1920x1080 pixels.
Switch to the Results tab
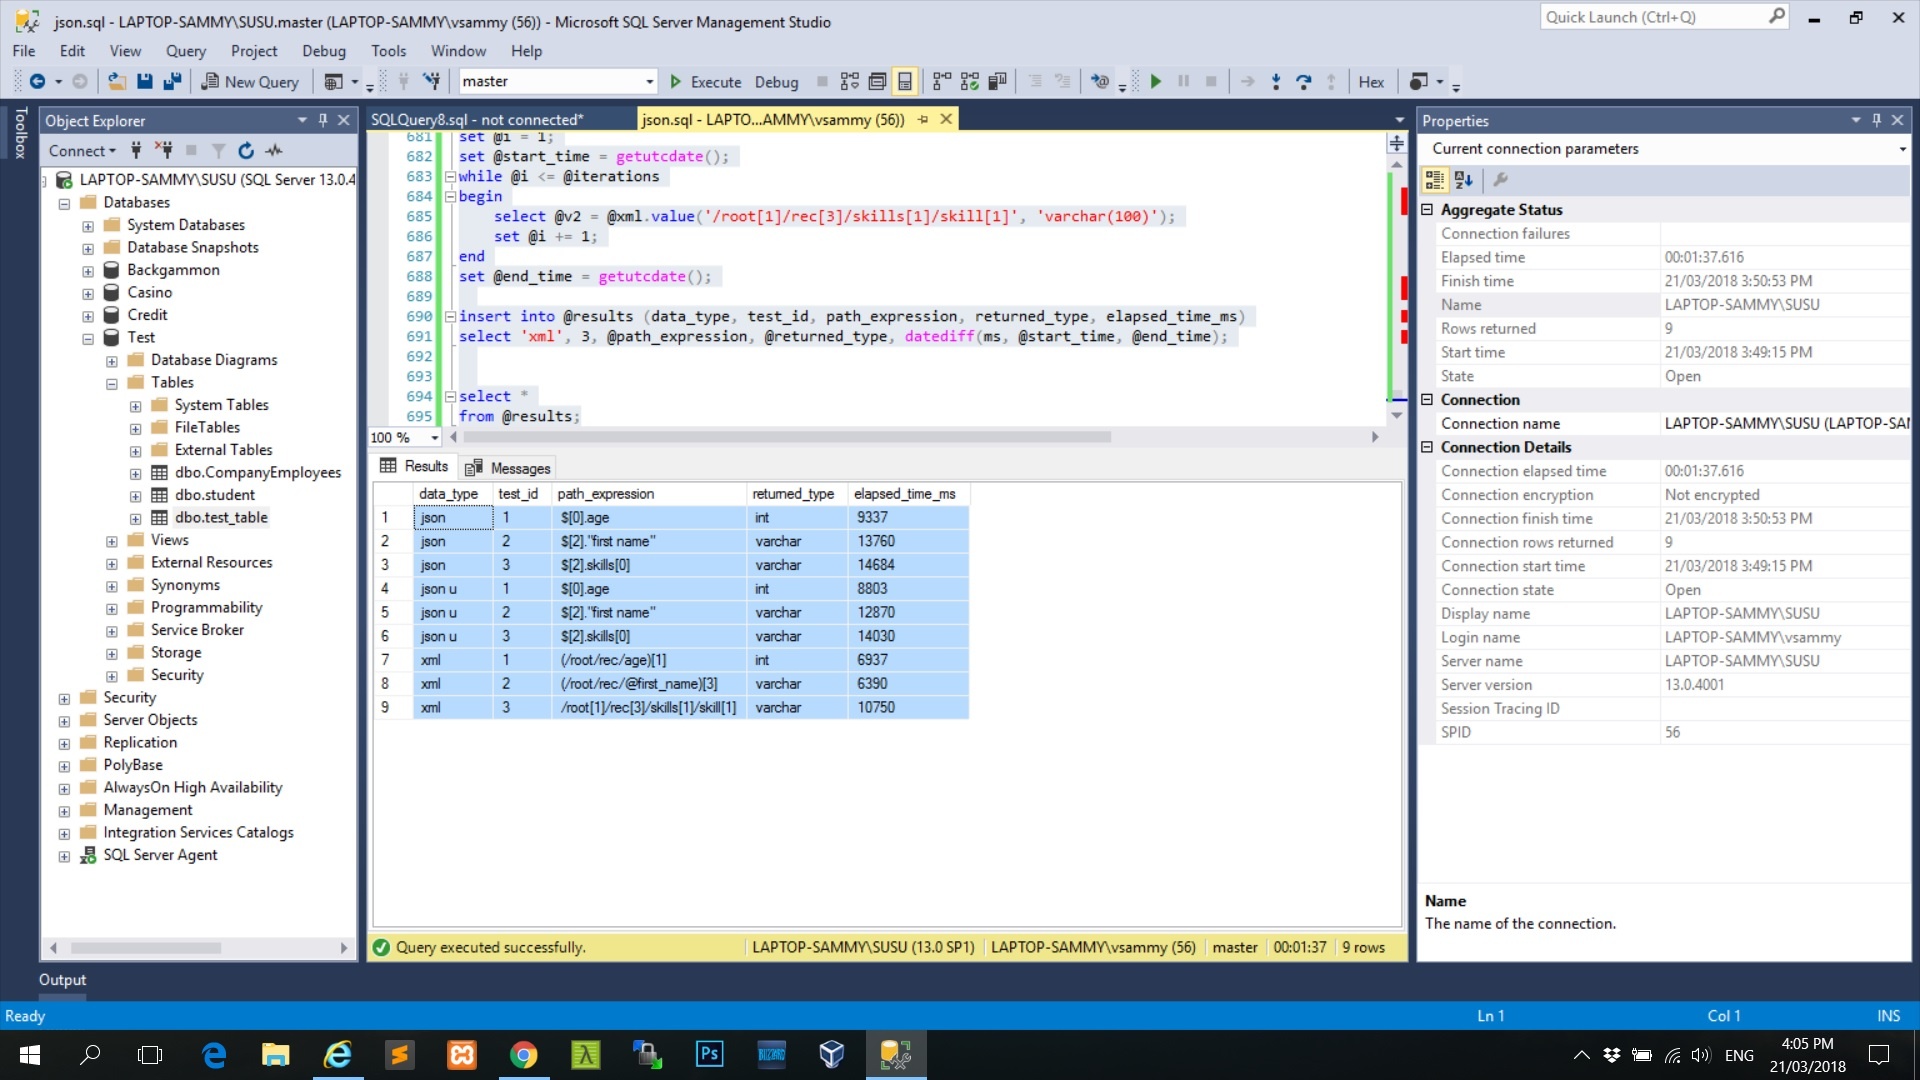pyautogui.click(x=414, y=467)
